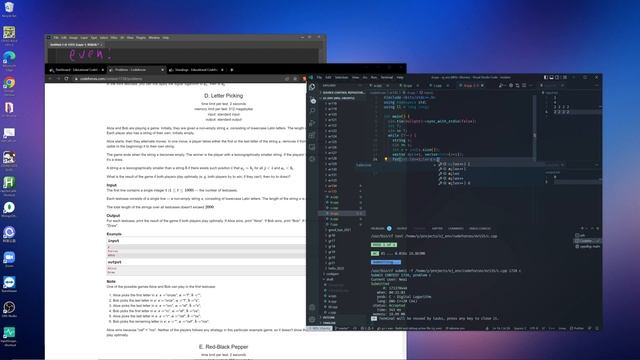The height and width of the screenshot is (360, 640).
Task: Toggle the secondary side bar layout icon
Action: pos(557,77)
